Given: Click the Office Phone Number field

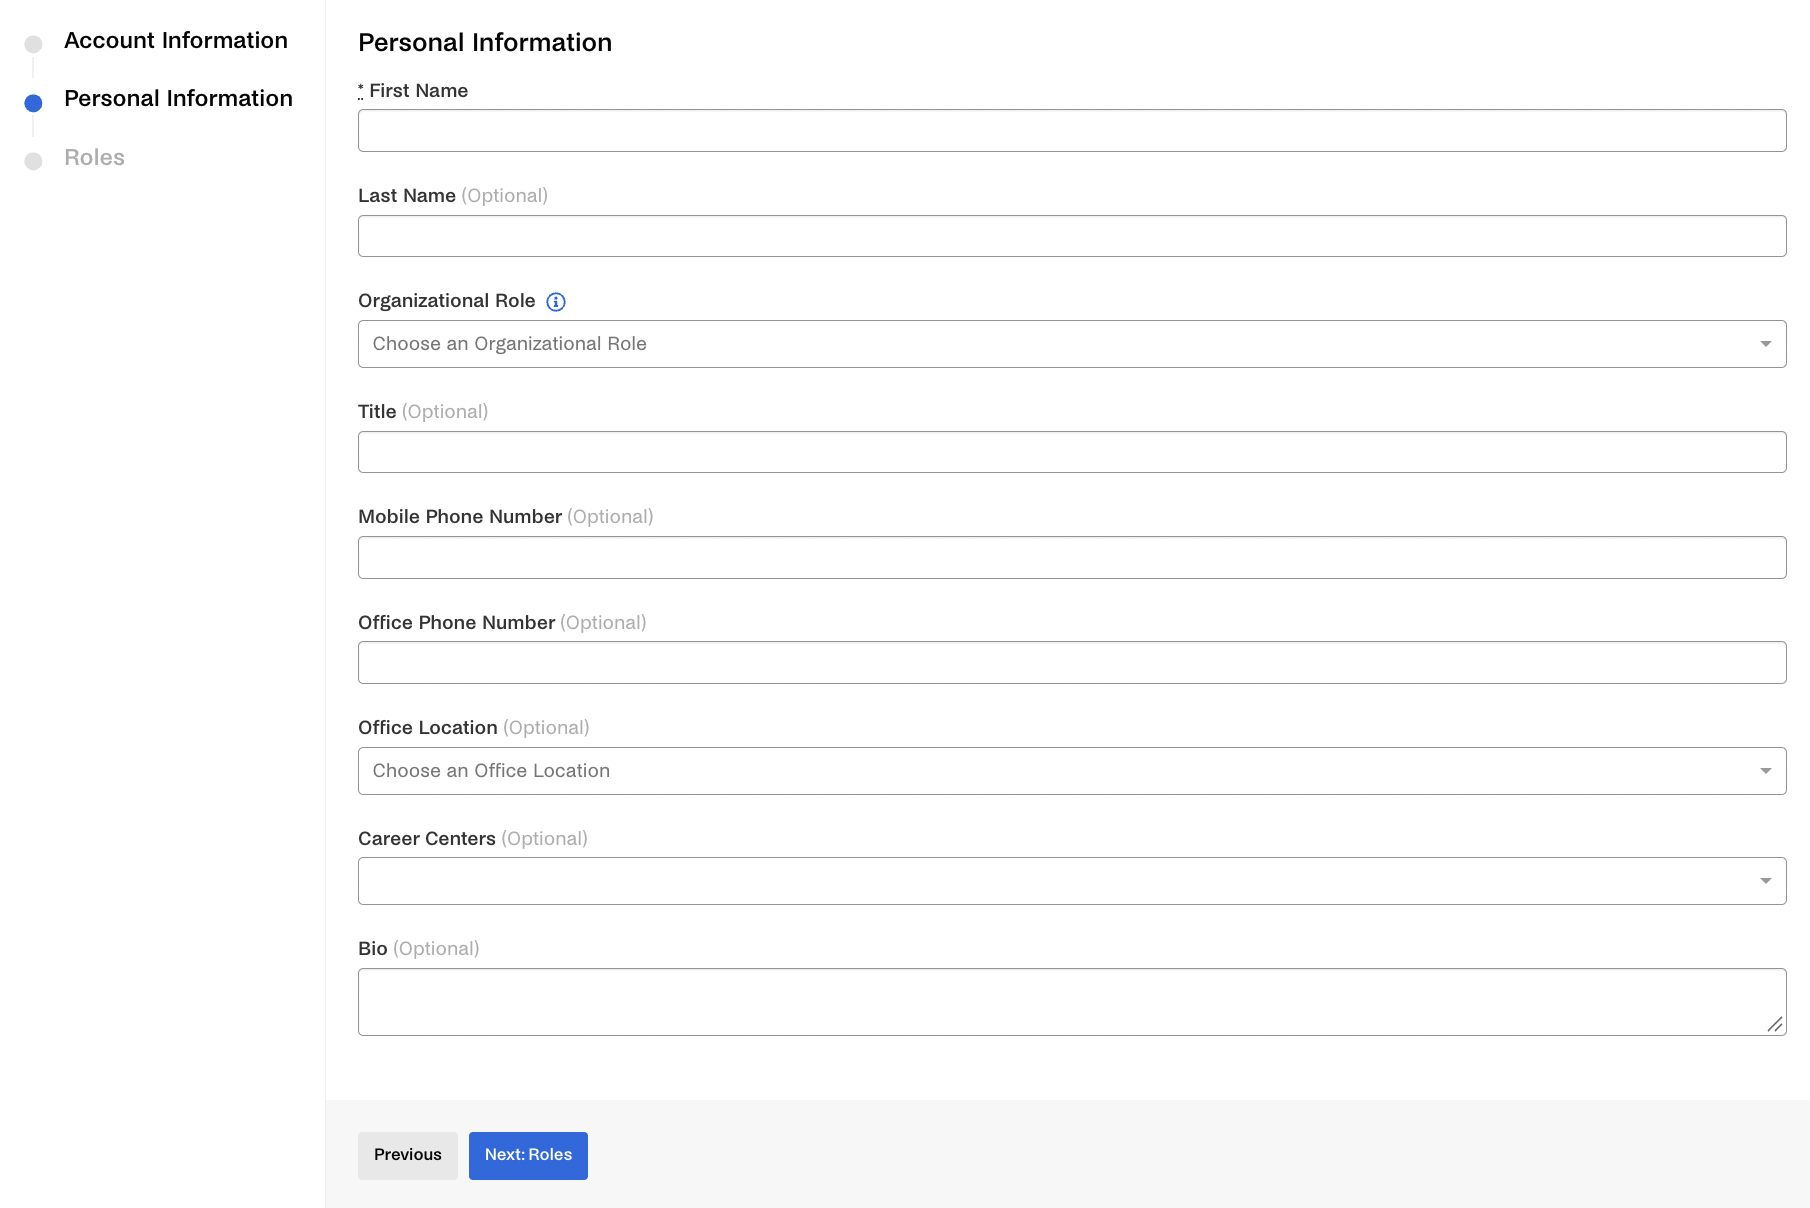Looking at the screenshot, I should coord(1072,663).
